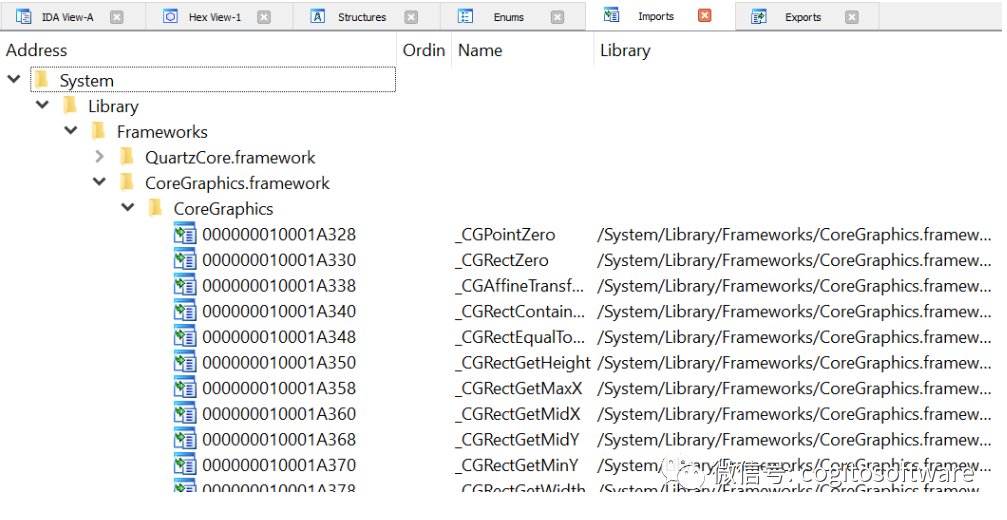Switch to the Exports tab
Image resolution: width=1007 pixels, height=520 pixels.
pyautogui.click(x=803, y=17)
